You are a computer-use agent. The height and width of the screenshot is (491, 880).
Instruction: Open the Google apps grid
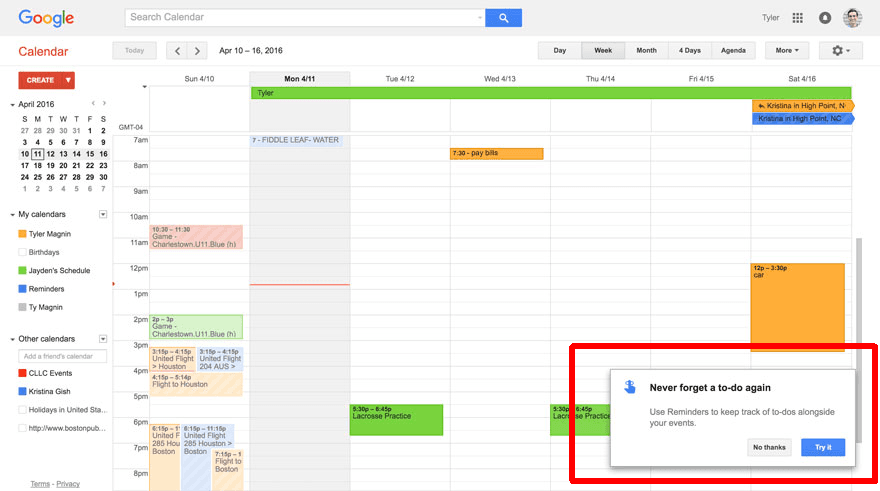[797, 18]
